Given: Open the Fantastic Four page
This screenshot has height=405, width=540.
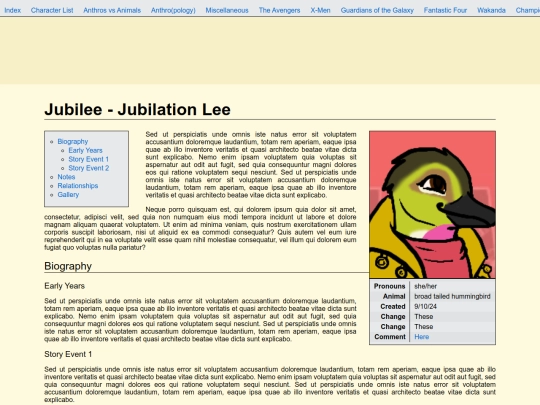Looking at the screenshot, I should (x=445, y=10).
